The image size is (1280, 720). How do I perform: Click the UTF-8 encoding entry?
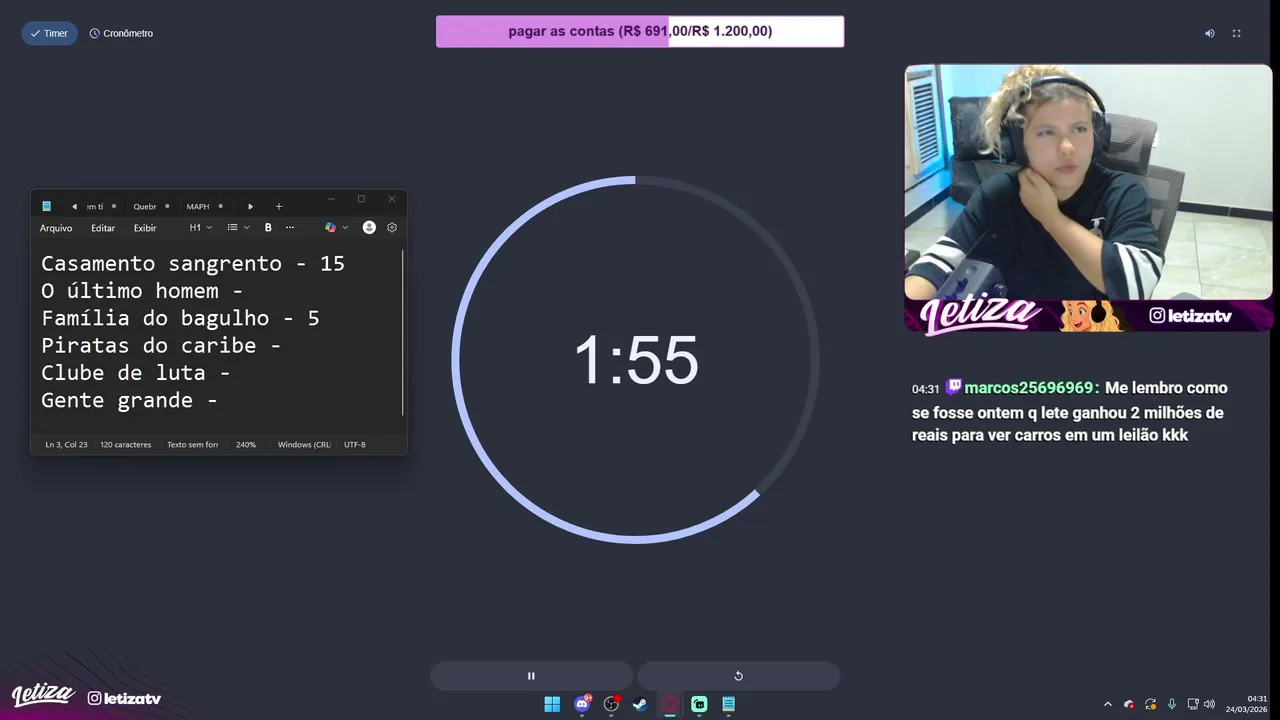pos(355,444)
